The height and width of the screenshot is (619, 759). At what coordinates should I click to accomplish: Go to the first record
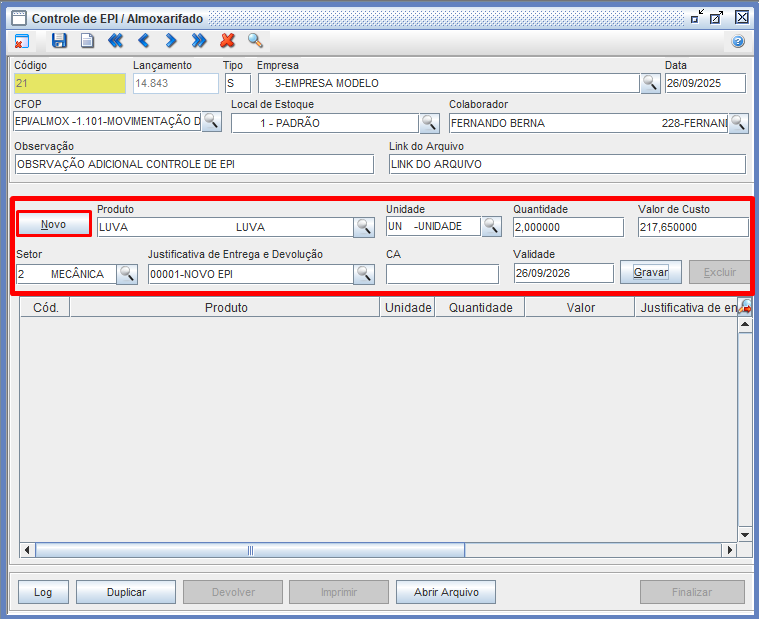pos(115,41)
